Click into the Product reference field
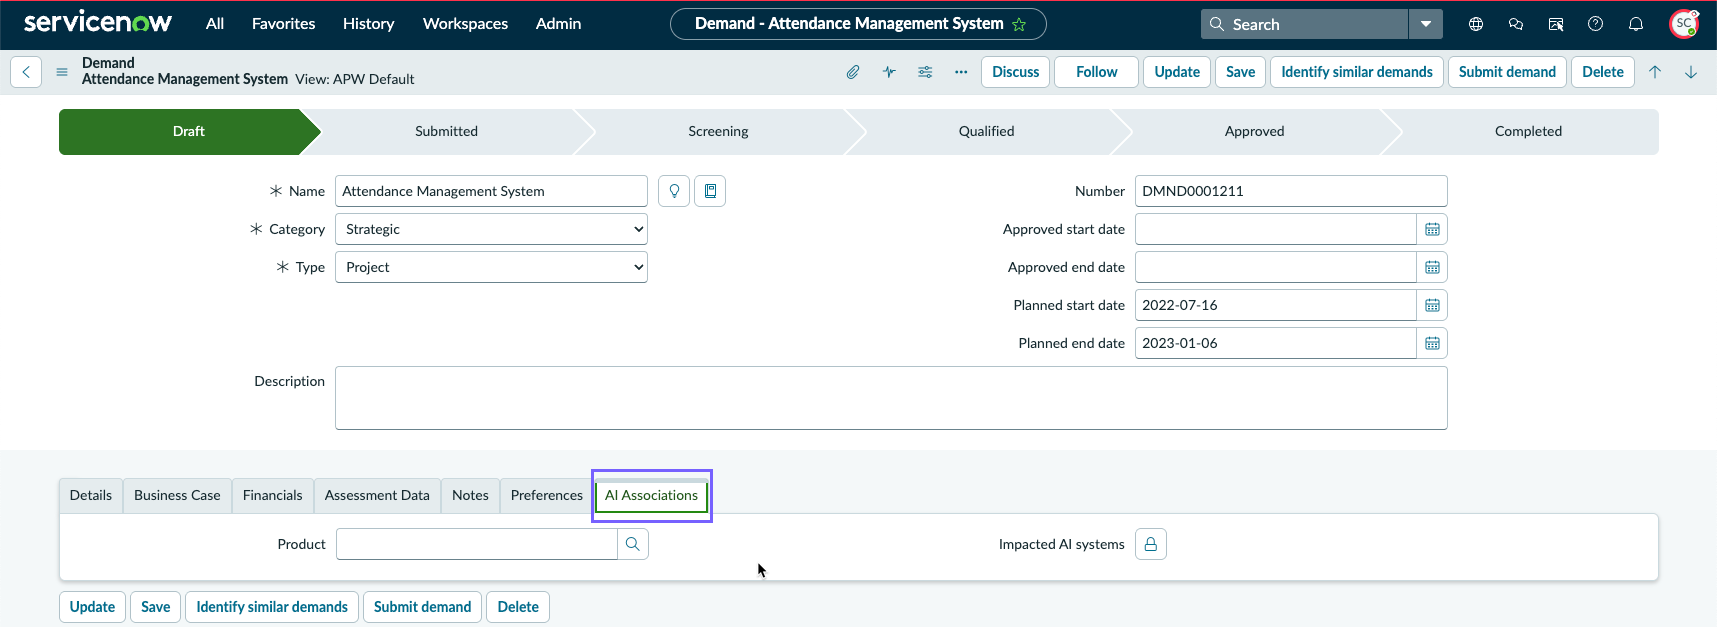 click(477, 544)
